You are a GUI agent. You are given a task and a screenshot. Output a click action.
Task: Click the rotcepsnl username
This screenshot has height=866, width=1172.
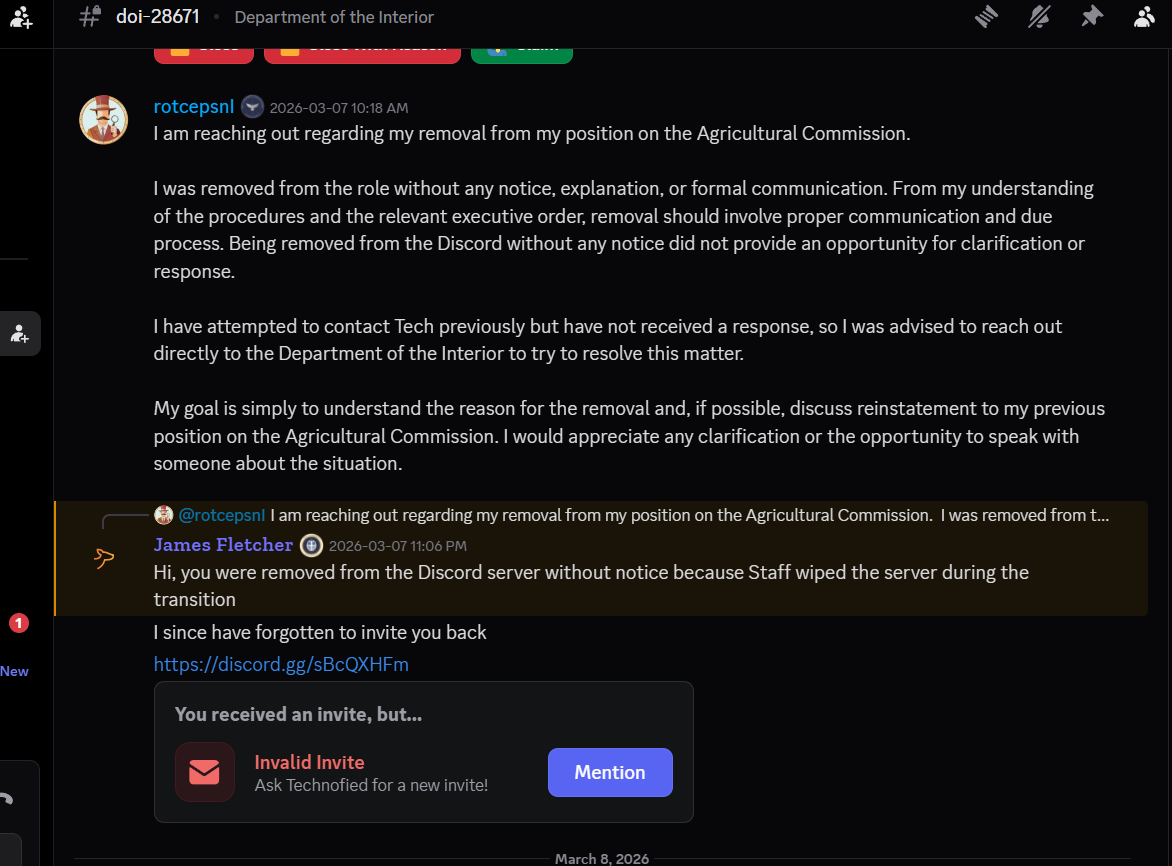[194, 107]
